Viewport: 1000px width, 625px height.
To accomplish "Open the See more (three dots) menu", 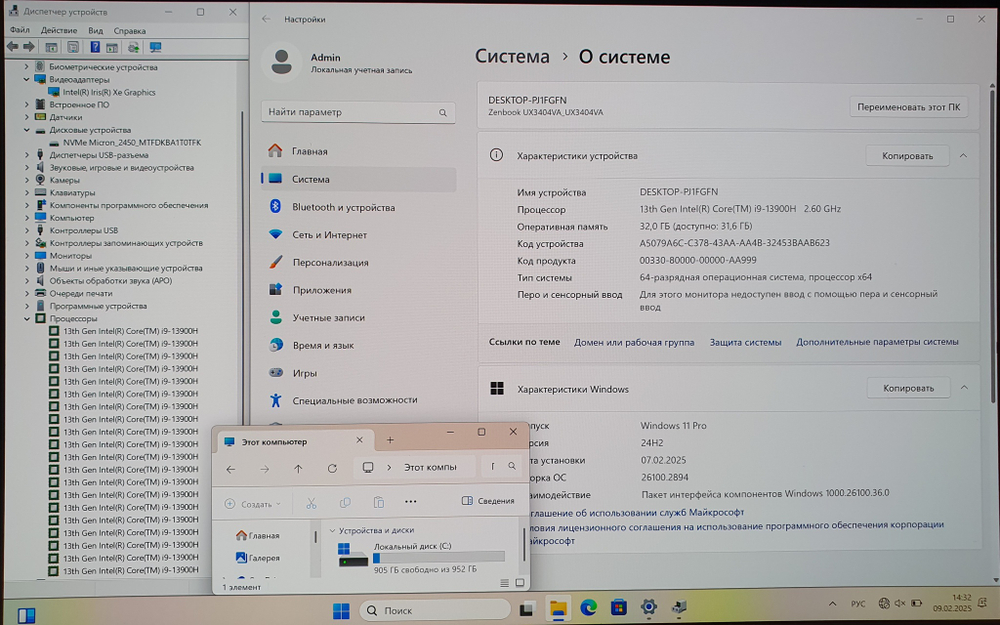I will (410, 502).
